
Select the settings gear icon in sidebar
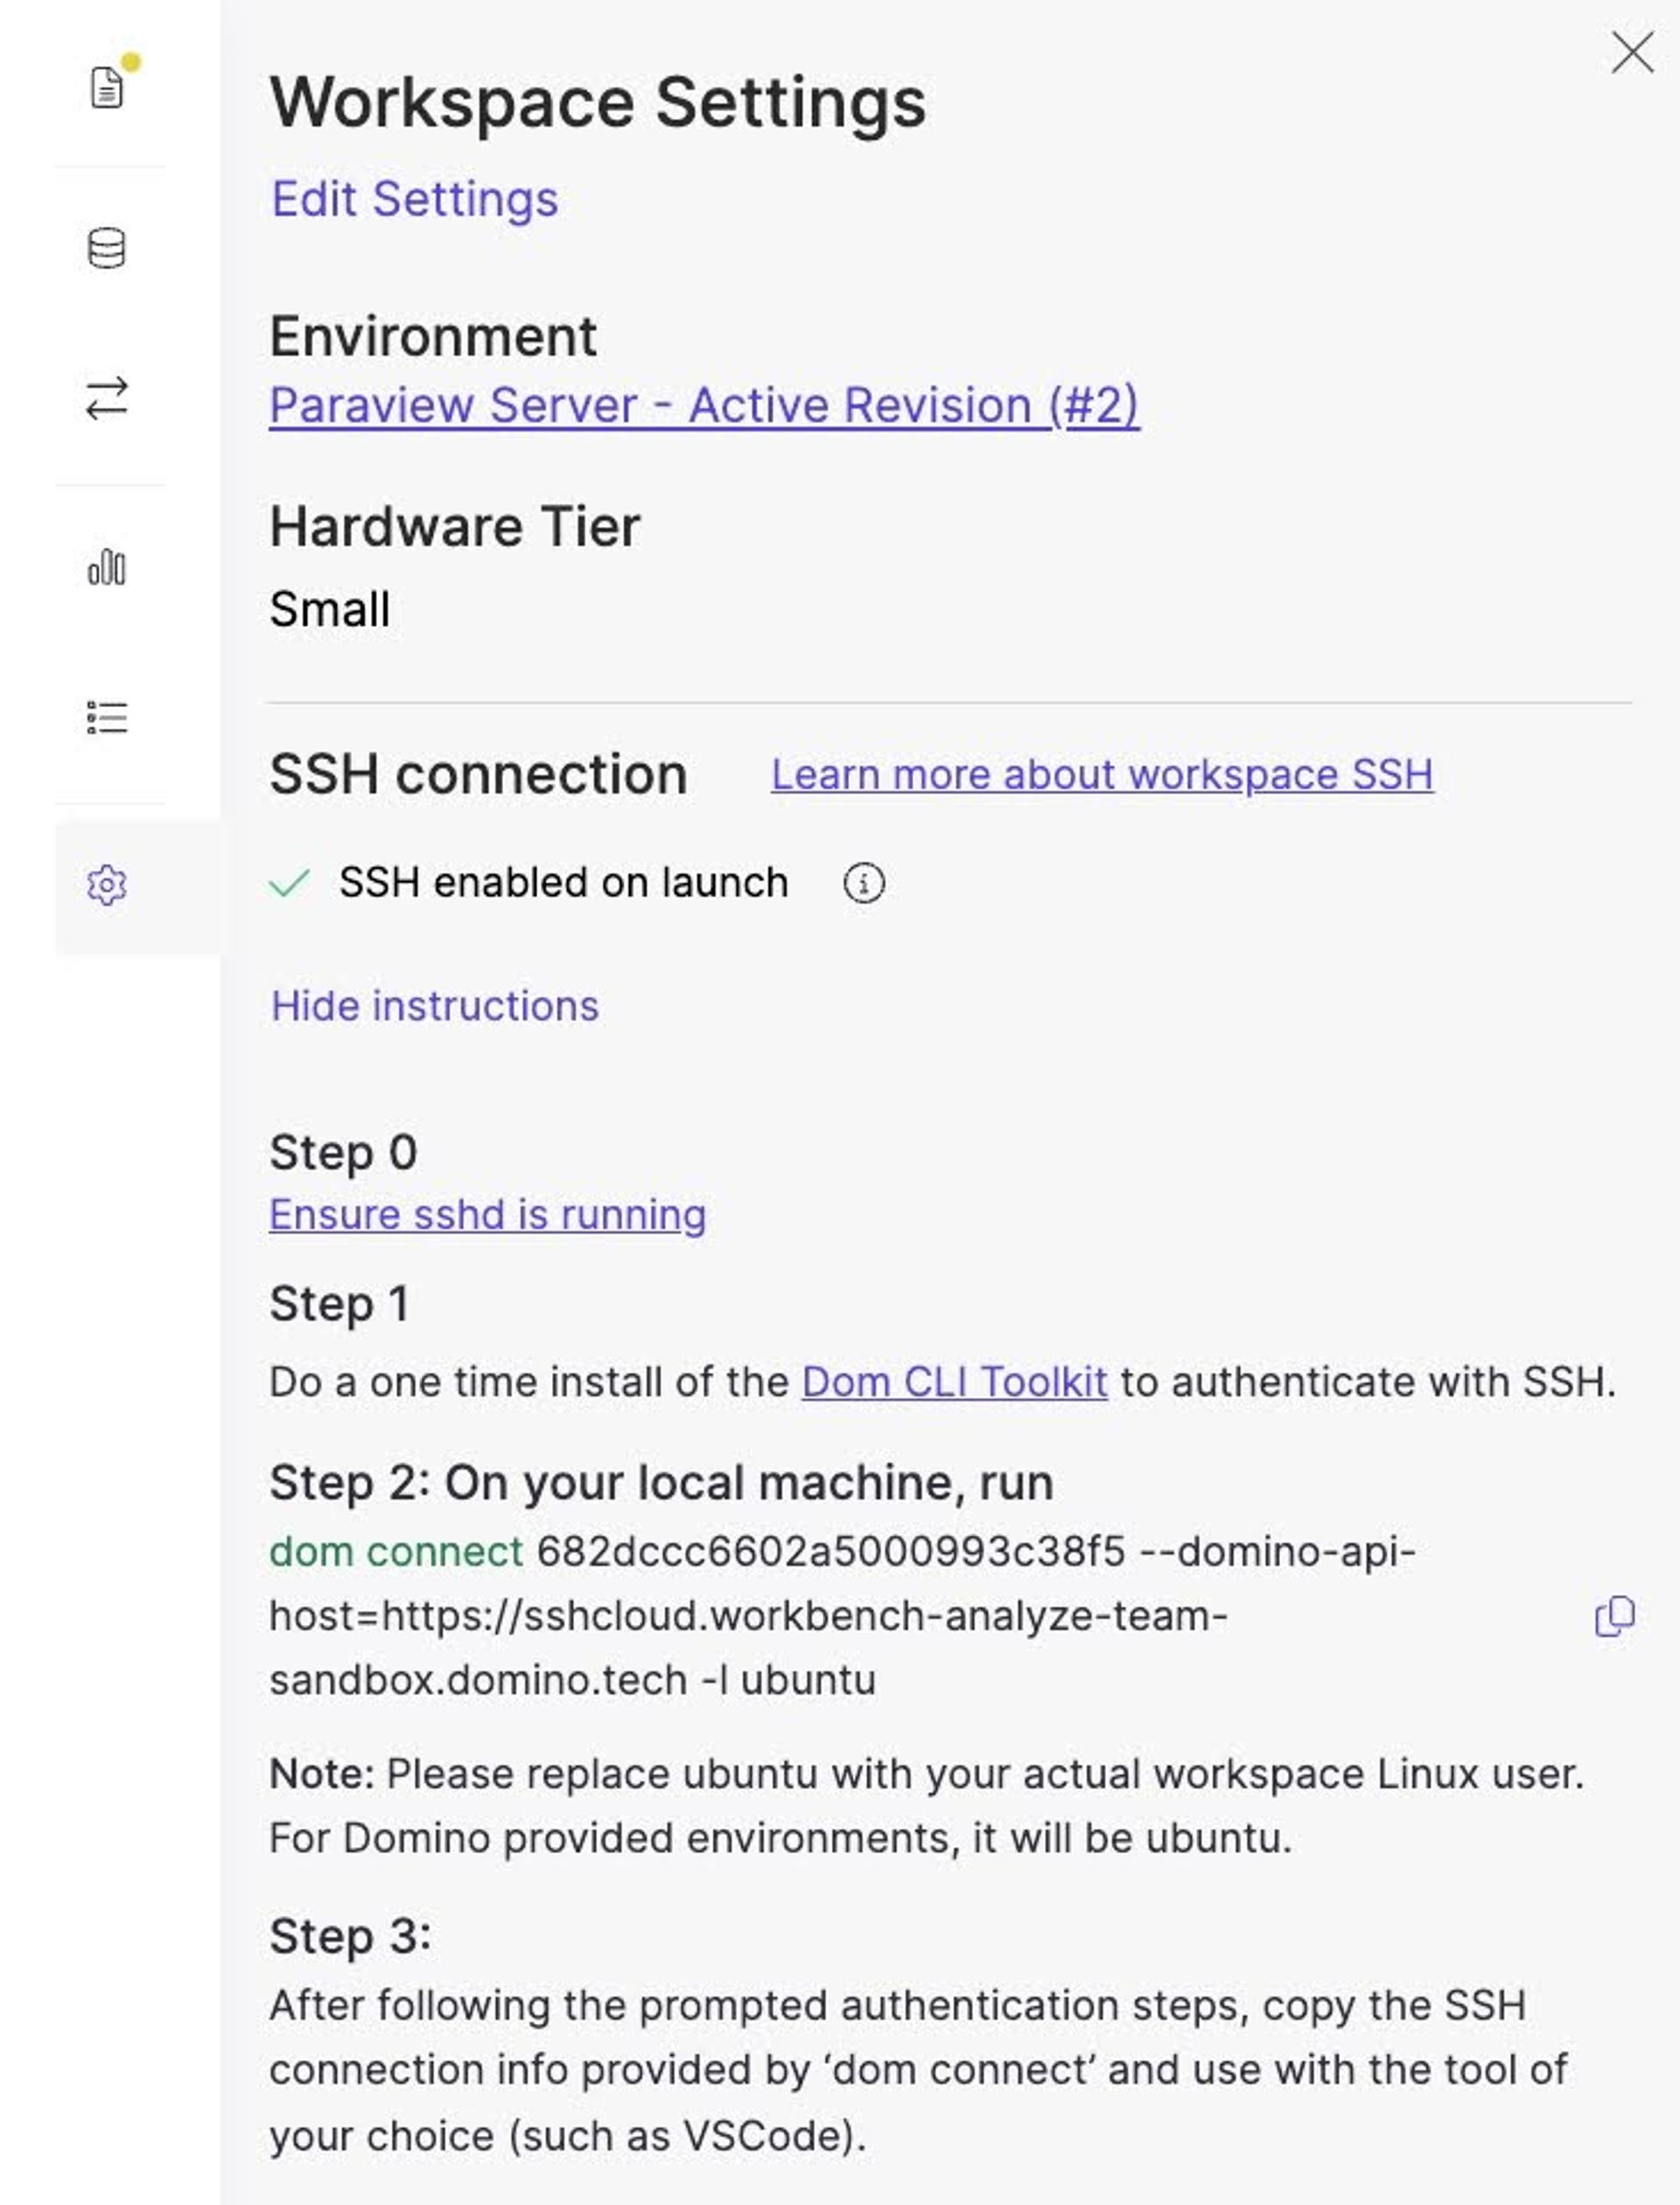pyautogui.click(x=106, y=885)
